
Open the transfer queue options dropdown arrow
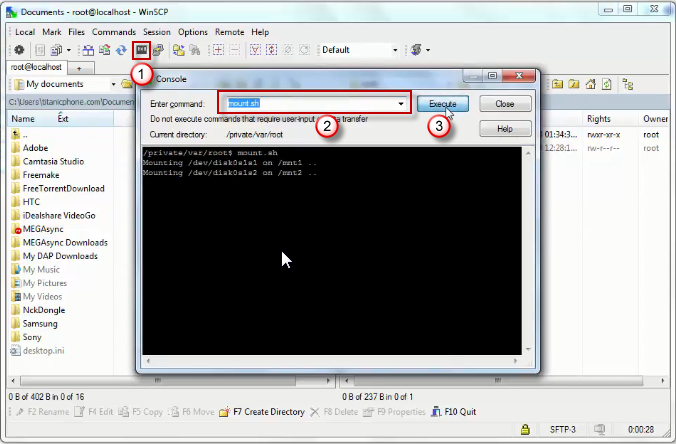tap(69, 50)
